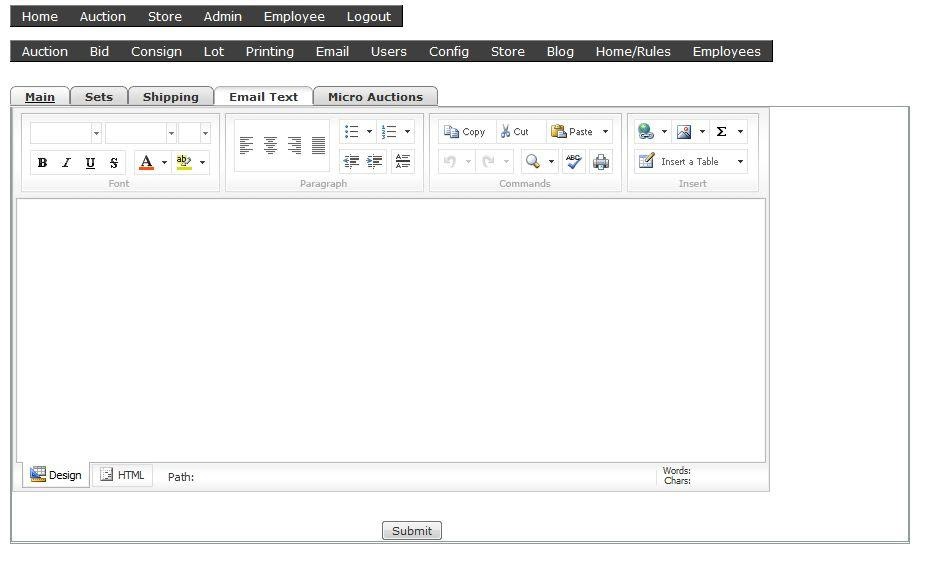Decrease paragraph indent
This screenshot has height=568, width=928.
coord(351,161)
